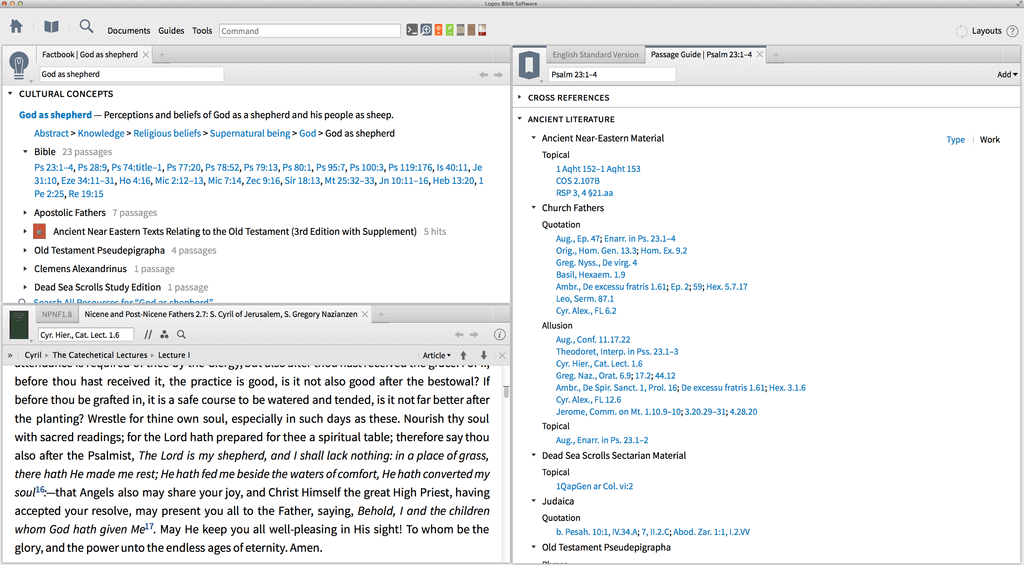Close the locator bar with the X
This screenshot has width=1024, height=565.
pyautogui.click(x=502, y=355)
